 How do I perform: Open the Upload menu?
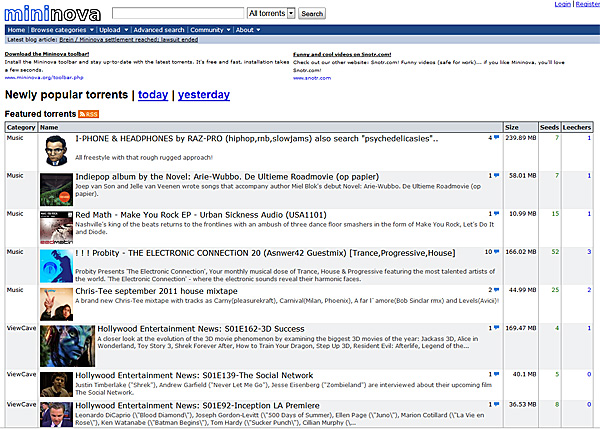tap(111, 30)
